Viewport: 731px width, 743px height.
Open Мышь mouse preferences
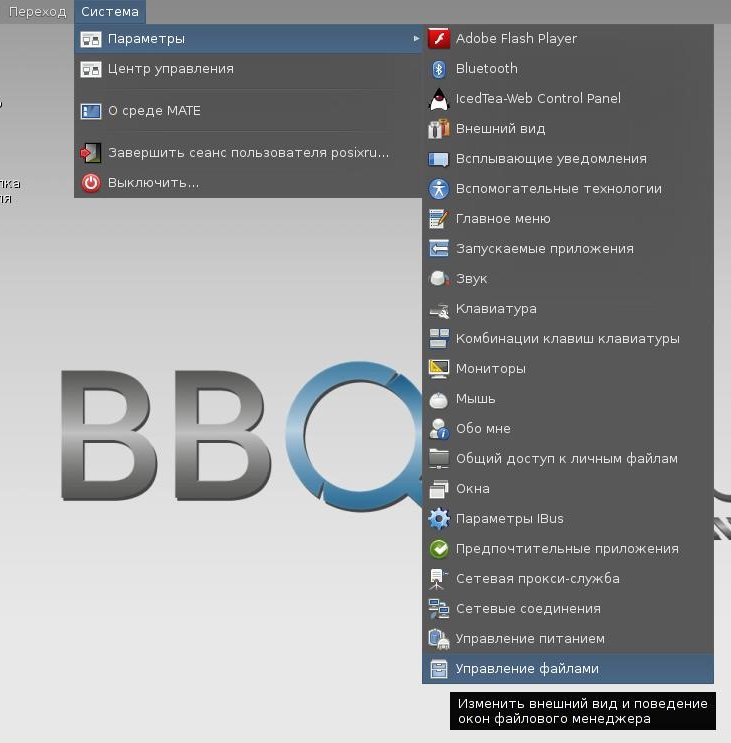click(568, 399)
